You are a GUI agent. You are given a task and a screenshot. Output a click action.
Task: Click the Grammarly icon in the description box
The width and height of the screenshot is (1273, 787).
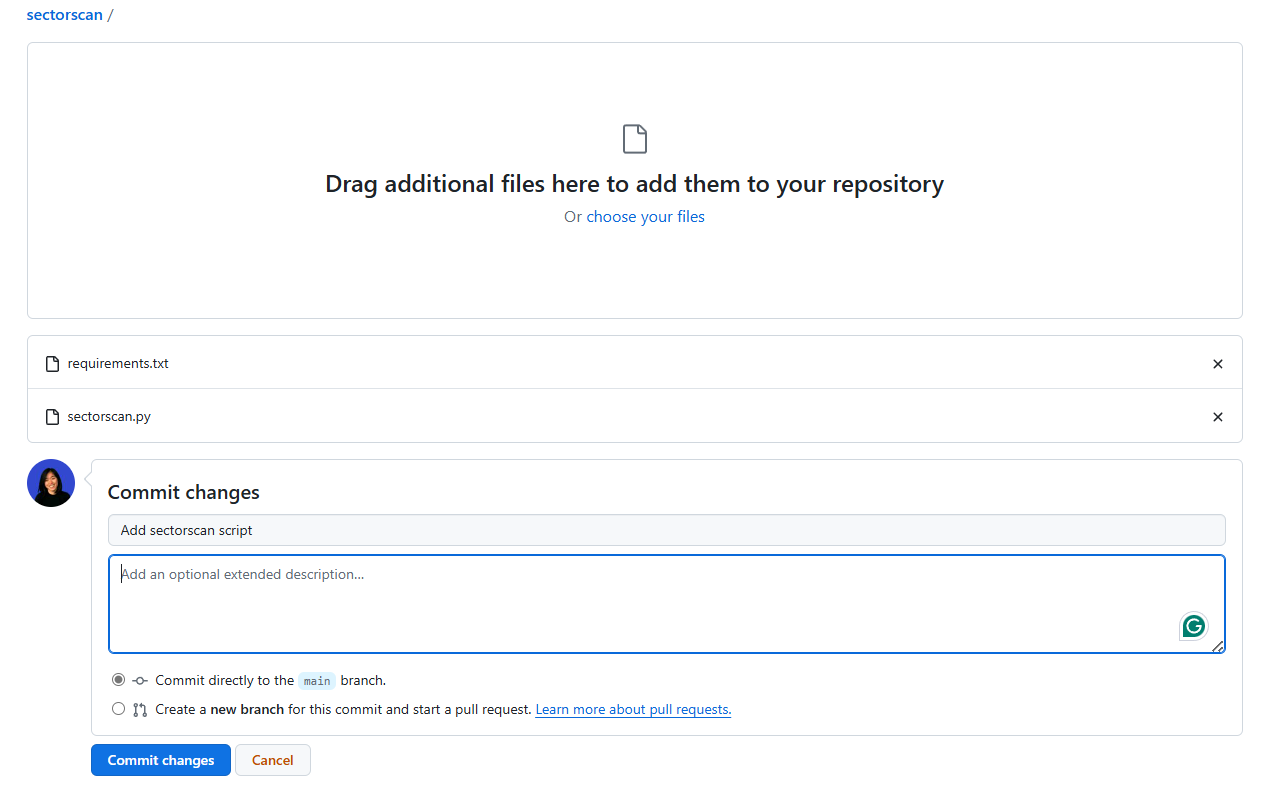tap(1193, 626)
